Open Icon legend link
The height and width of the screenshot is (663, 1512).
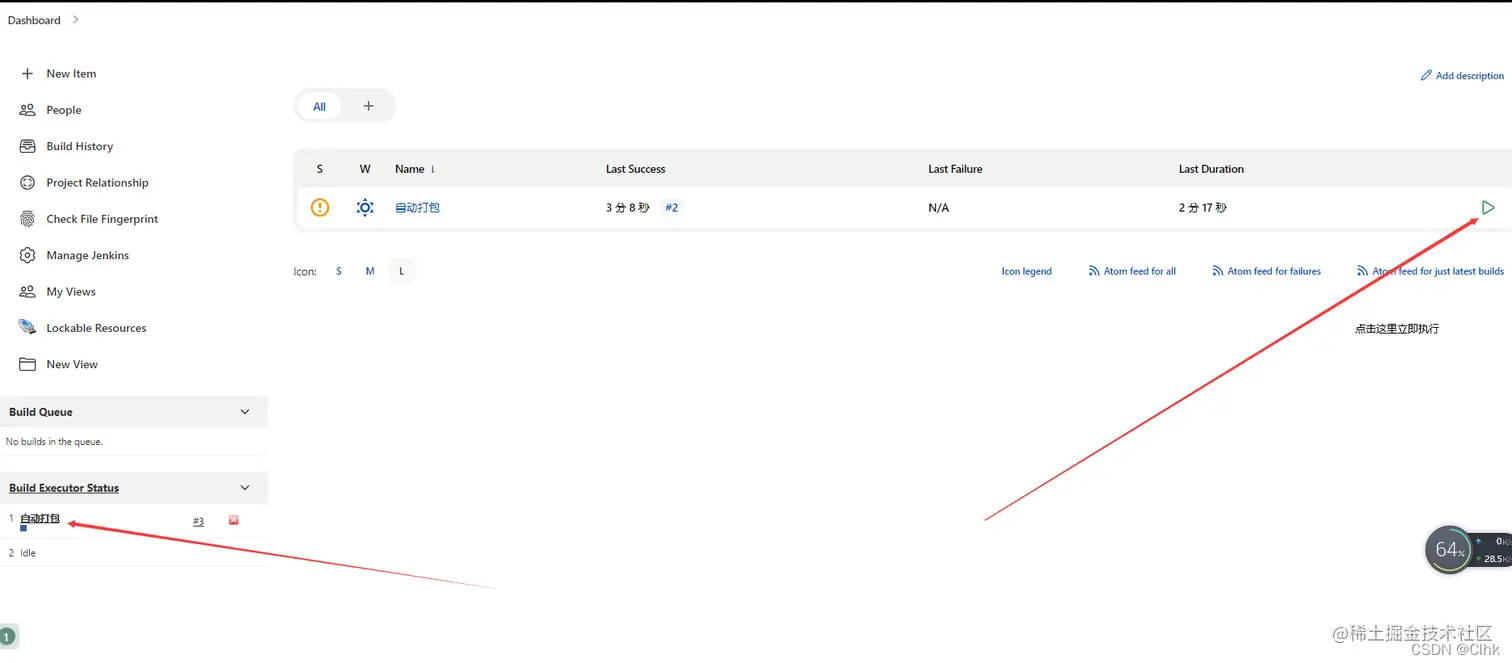click(x=1026, y=271)
